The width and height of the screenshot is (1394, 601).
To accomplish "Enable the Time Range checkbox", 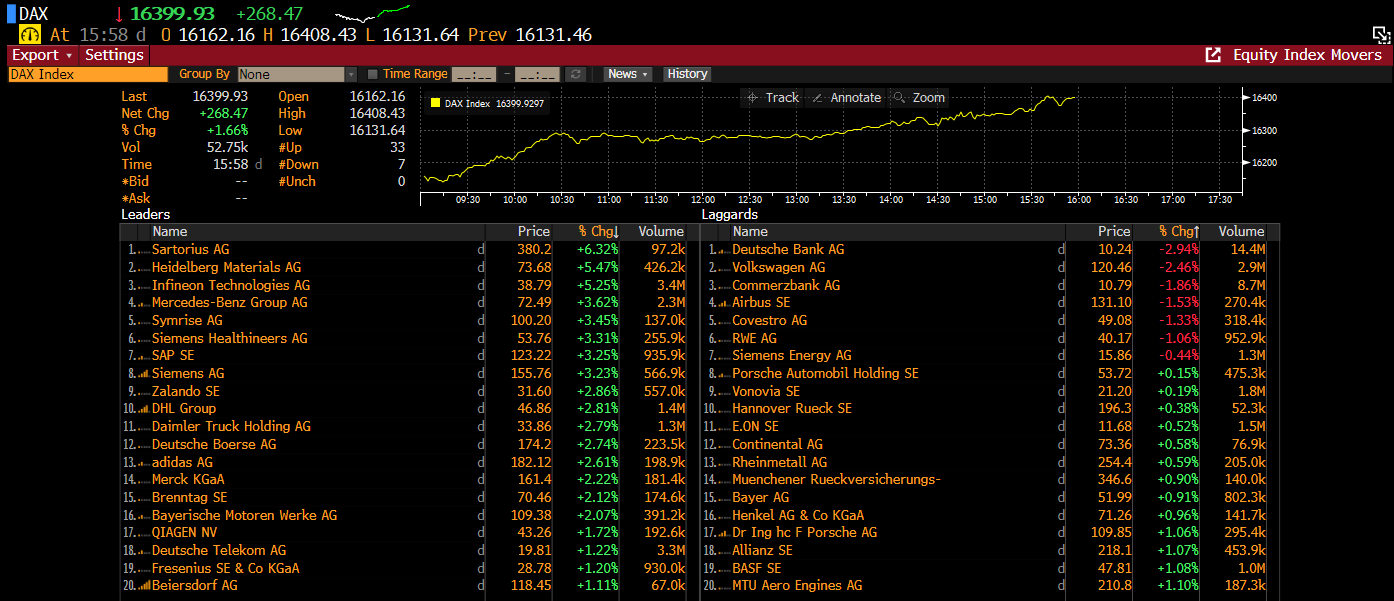I will [373, 74].
